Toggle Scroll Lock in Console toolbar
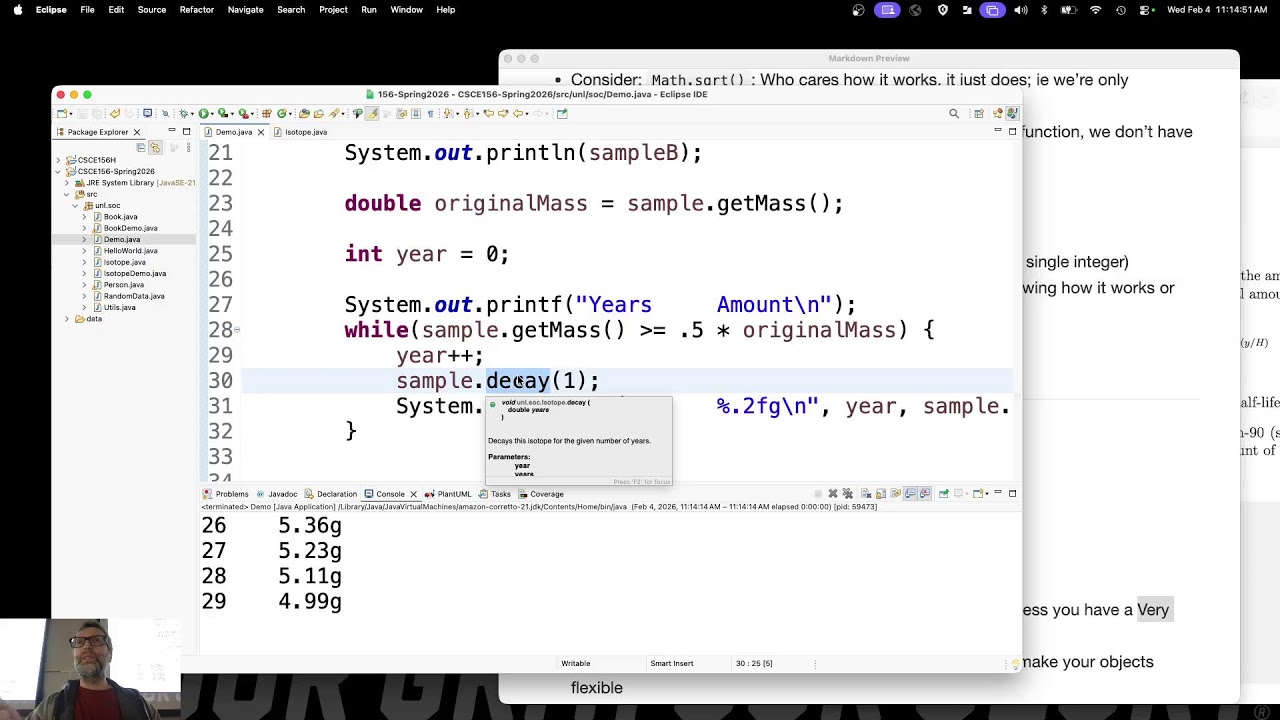 881,493
